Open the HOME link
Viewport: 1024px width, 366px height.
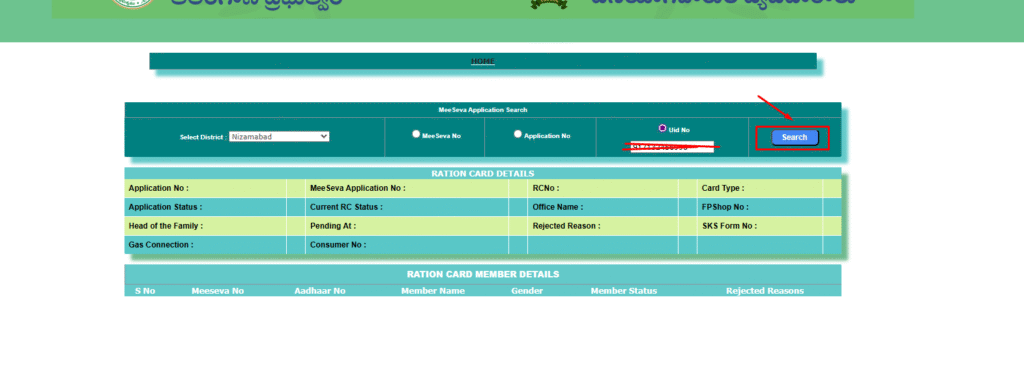click(x=483, y=61)
